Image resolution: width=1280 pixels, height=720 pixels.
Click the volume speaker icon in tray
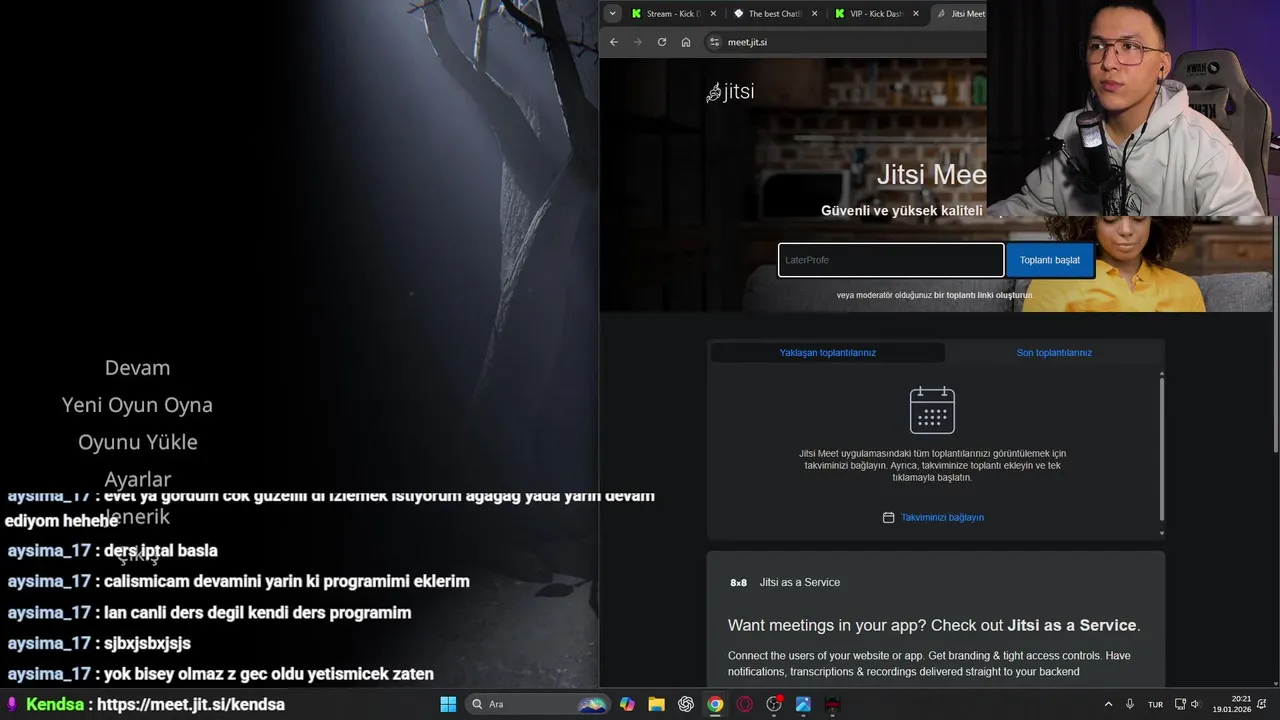coord(1195,704)
